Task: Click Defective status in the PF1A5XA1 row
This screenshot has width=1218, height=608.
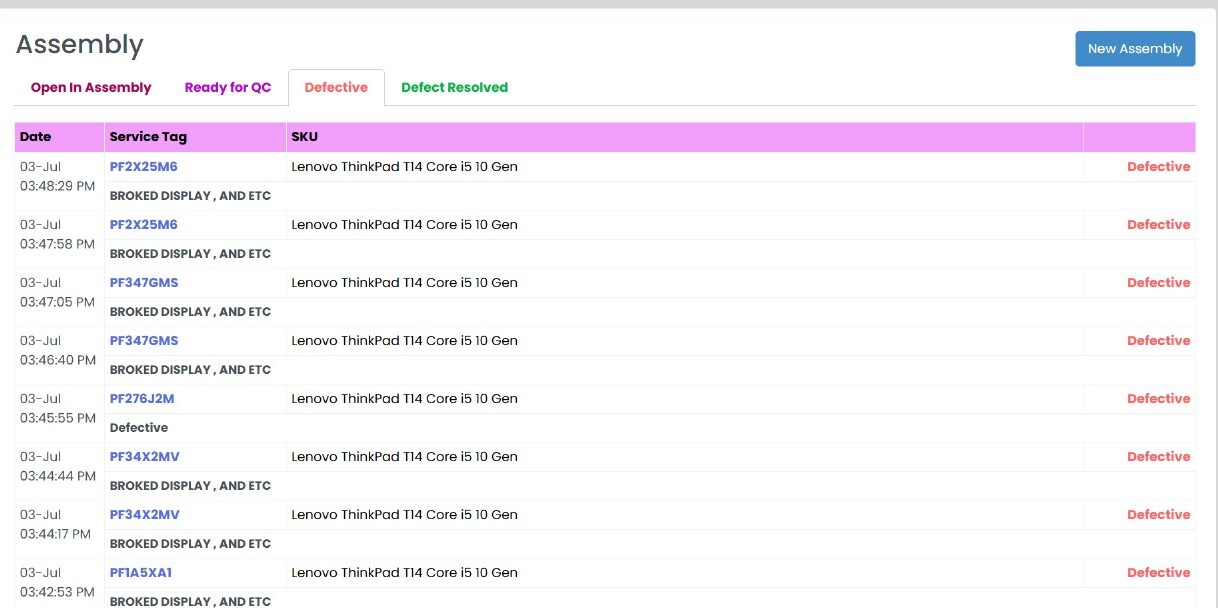Action: click(1158, 573)
